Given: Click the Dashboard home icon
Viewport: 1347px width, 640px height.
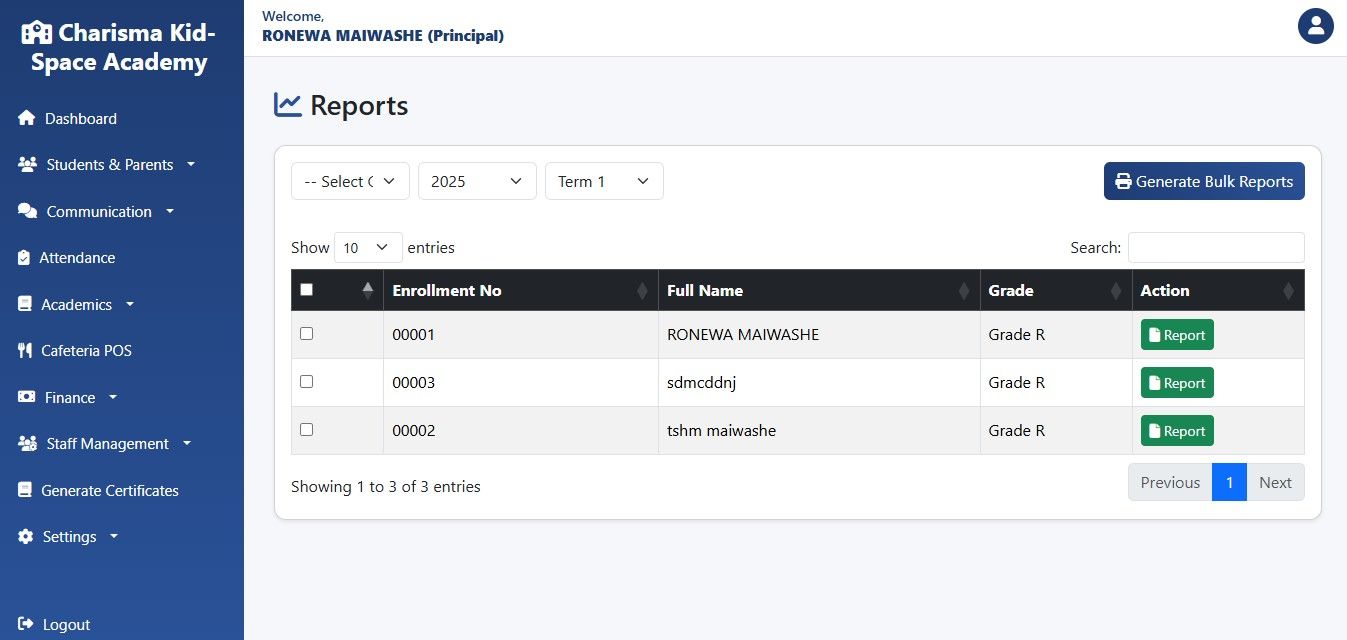Looking at the screenshot, I should point(27,119).
